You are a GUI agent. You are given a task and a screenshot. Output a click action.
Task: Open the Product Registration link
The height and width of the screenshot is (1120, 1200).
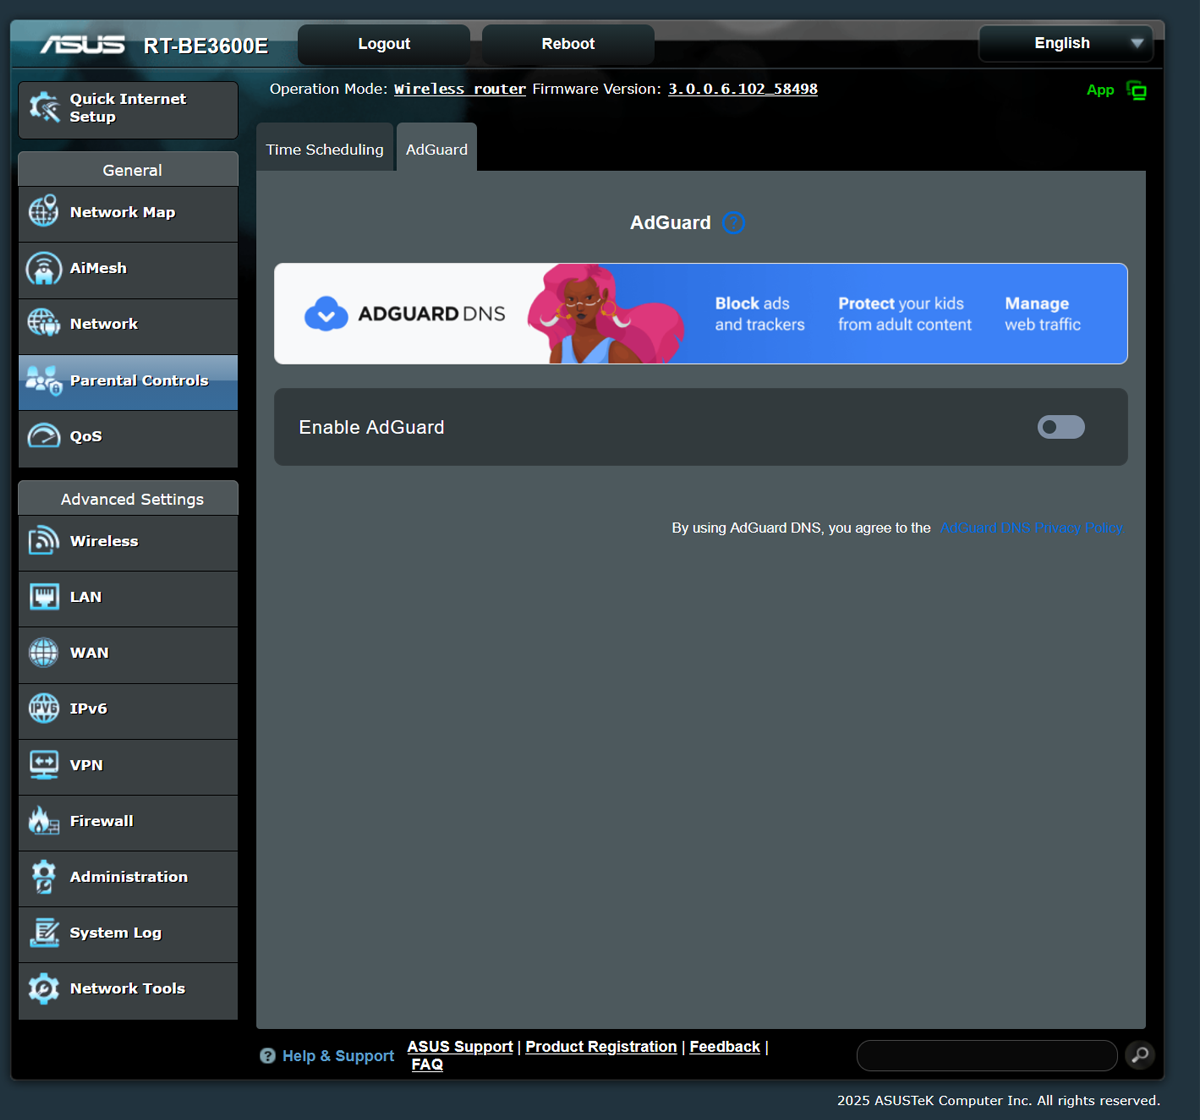pos(601,1046)
